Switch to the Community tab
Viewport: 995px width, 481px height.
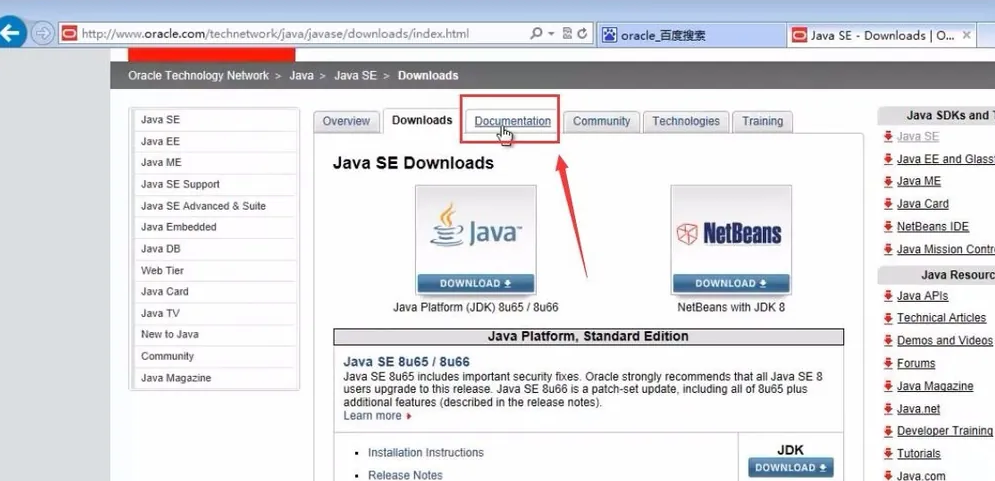[x=601, y=121]
